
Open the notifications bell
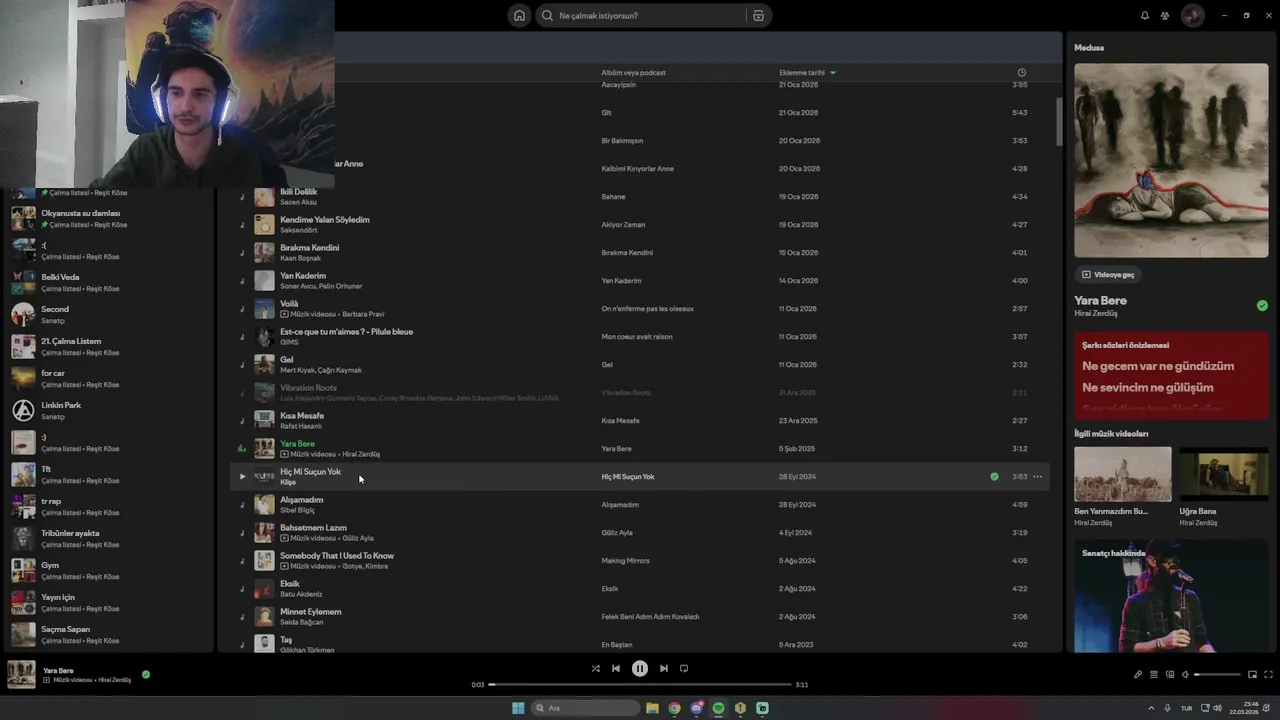click(1145, 15)
